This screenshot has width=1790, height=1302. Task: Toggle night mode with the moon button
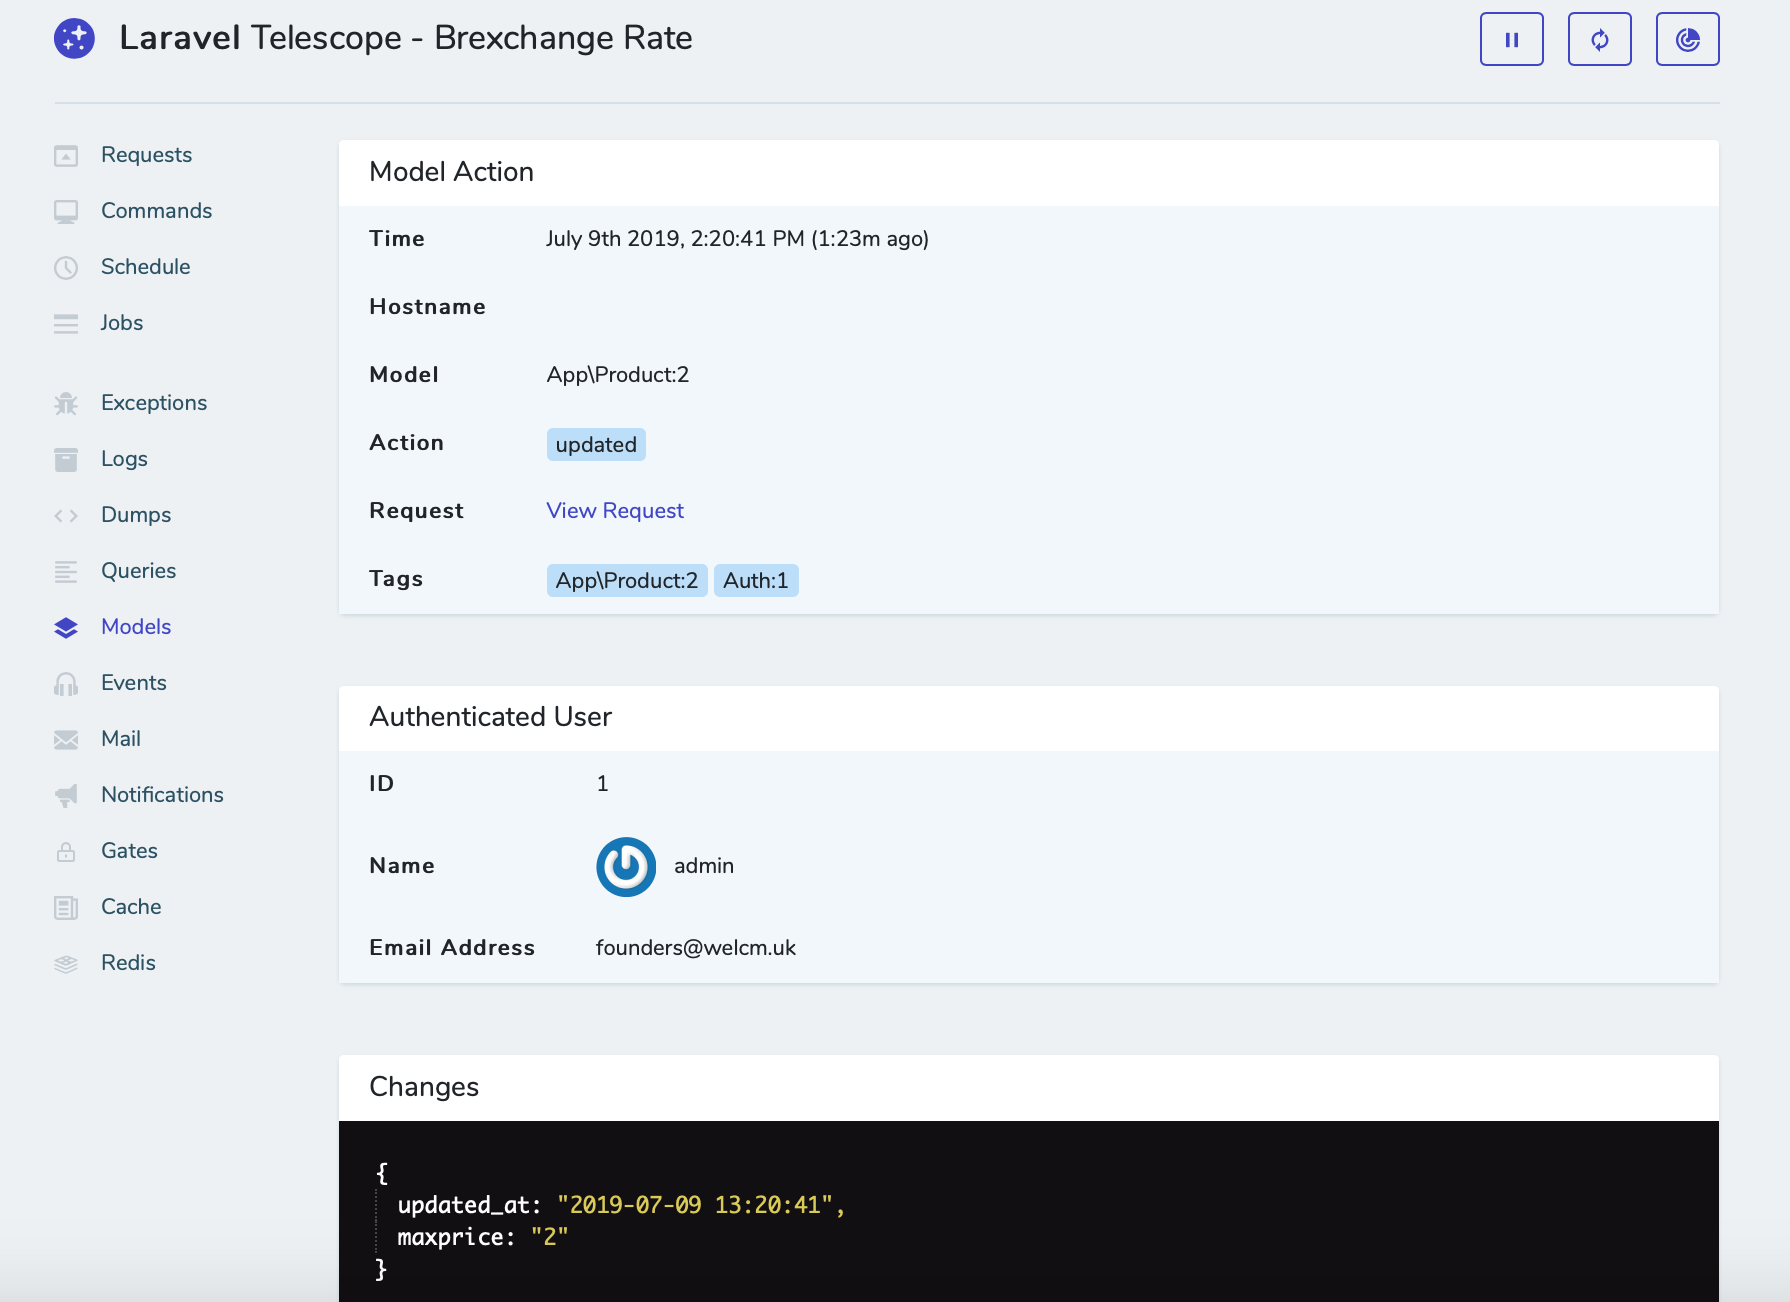coord(1687,40)
